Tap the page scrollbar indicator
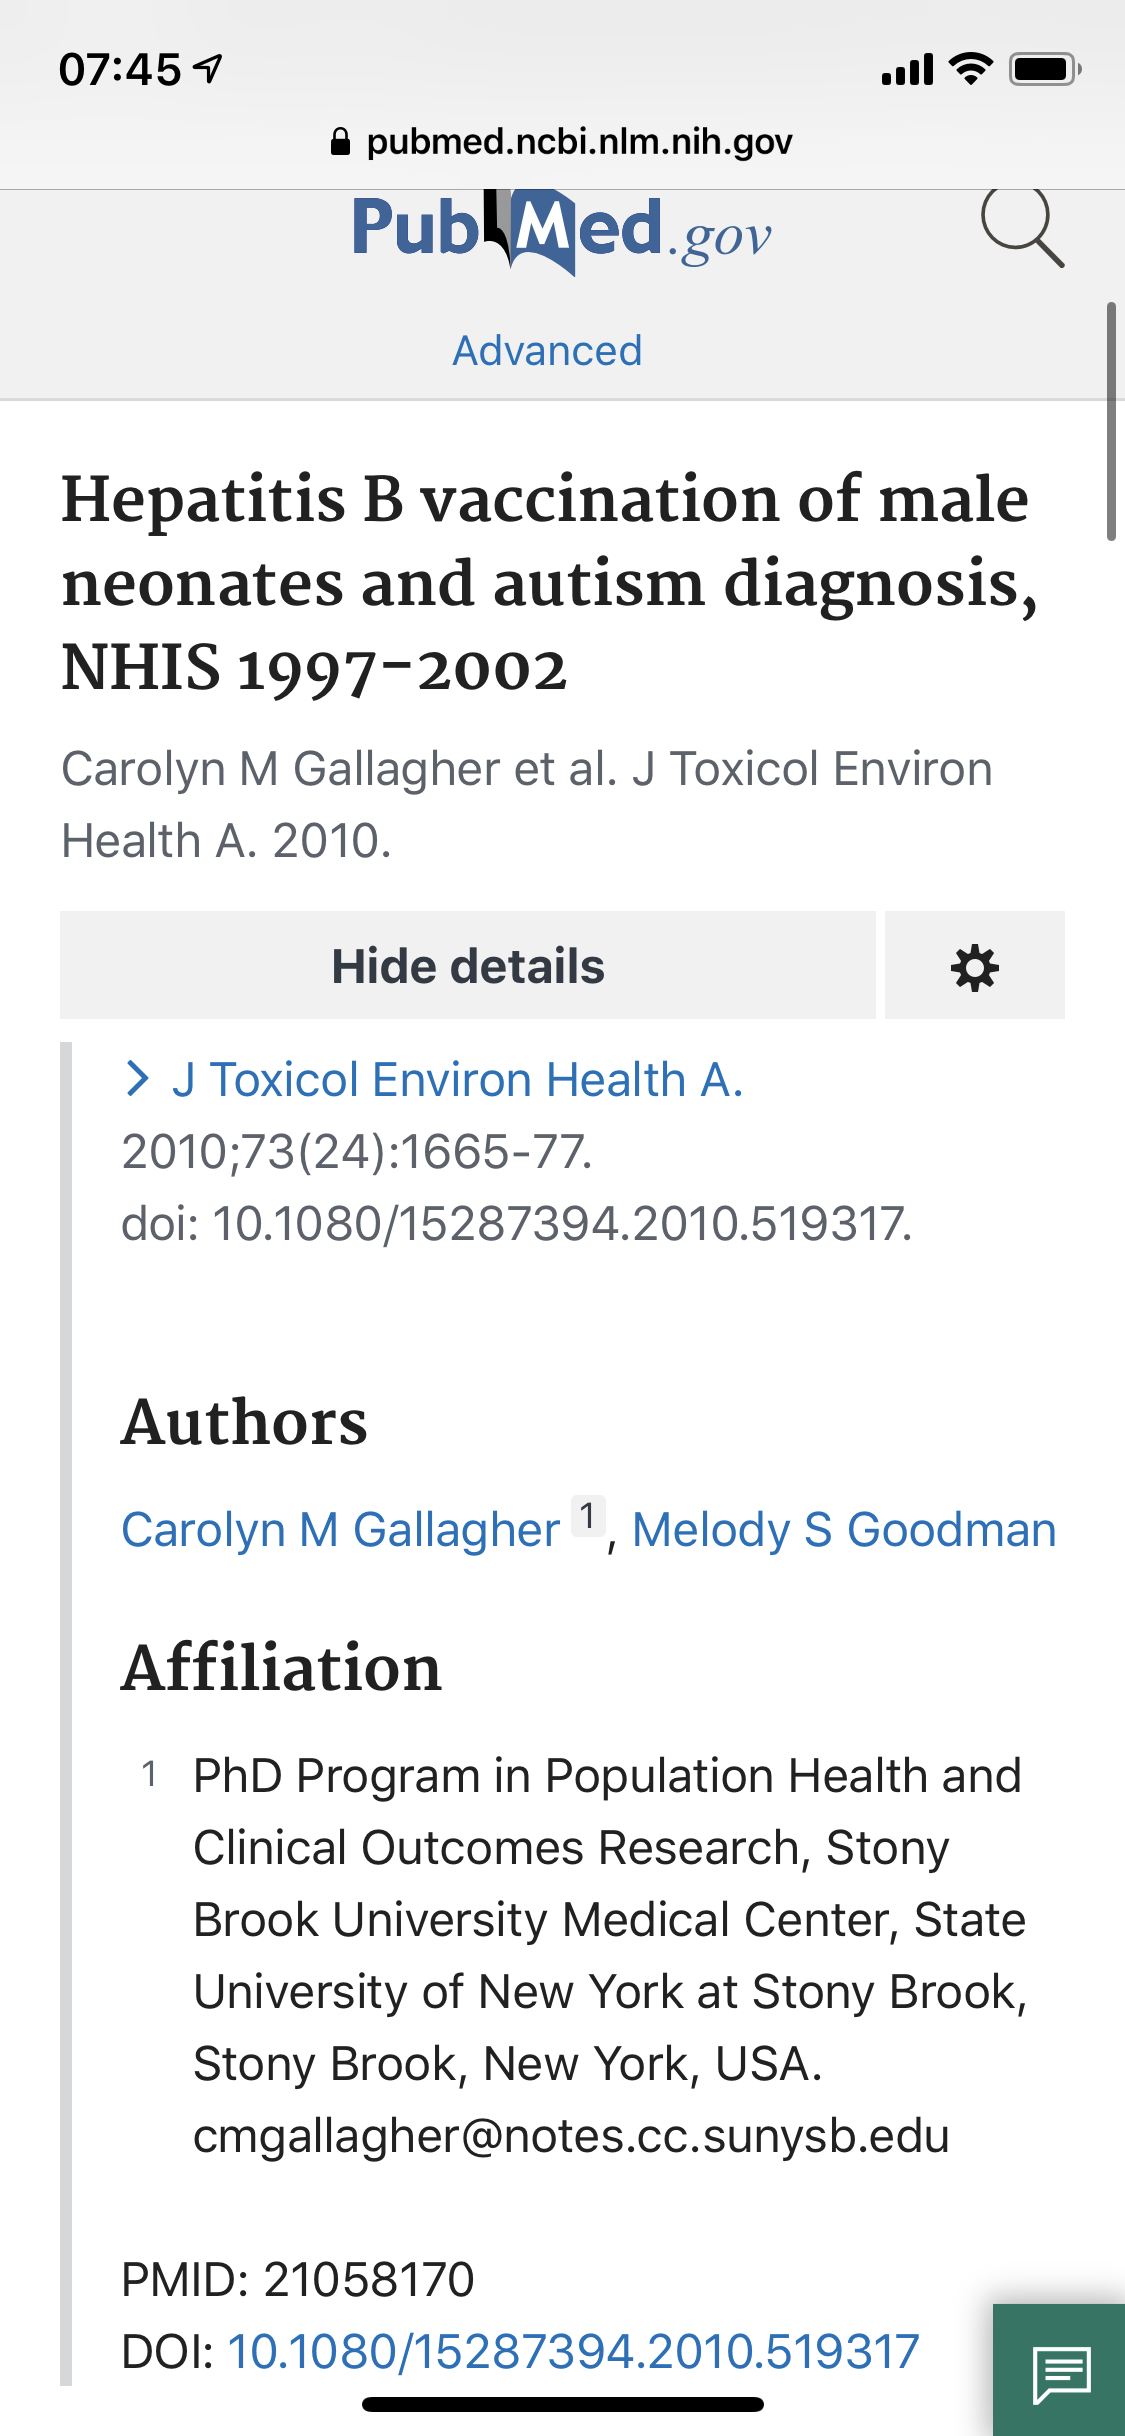Image resolution: width=1125 pixels, height=2436 pixels. click(1110, 420)
